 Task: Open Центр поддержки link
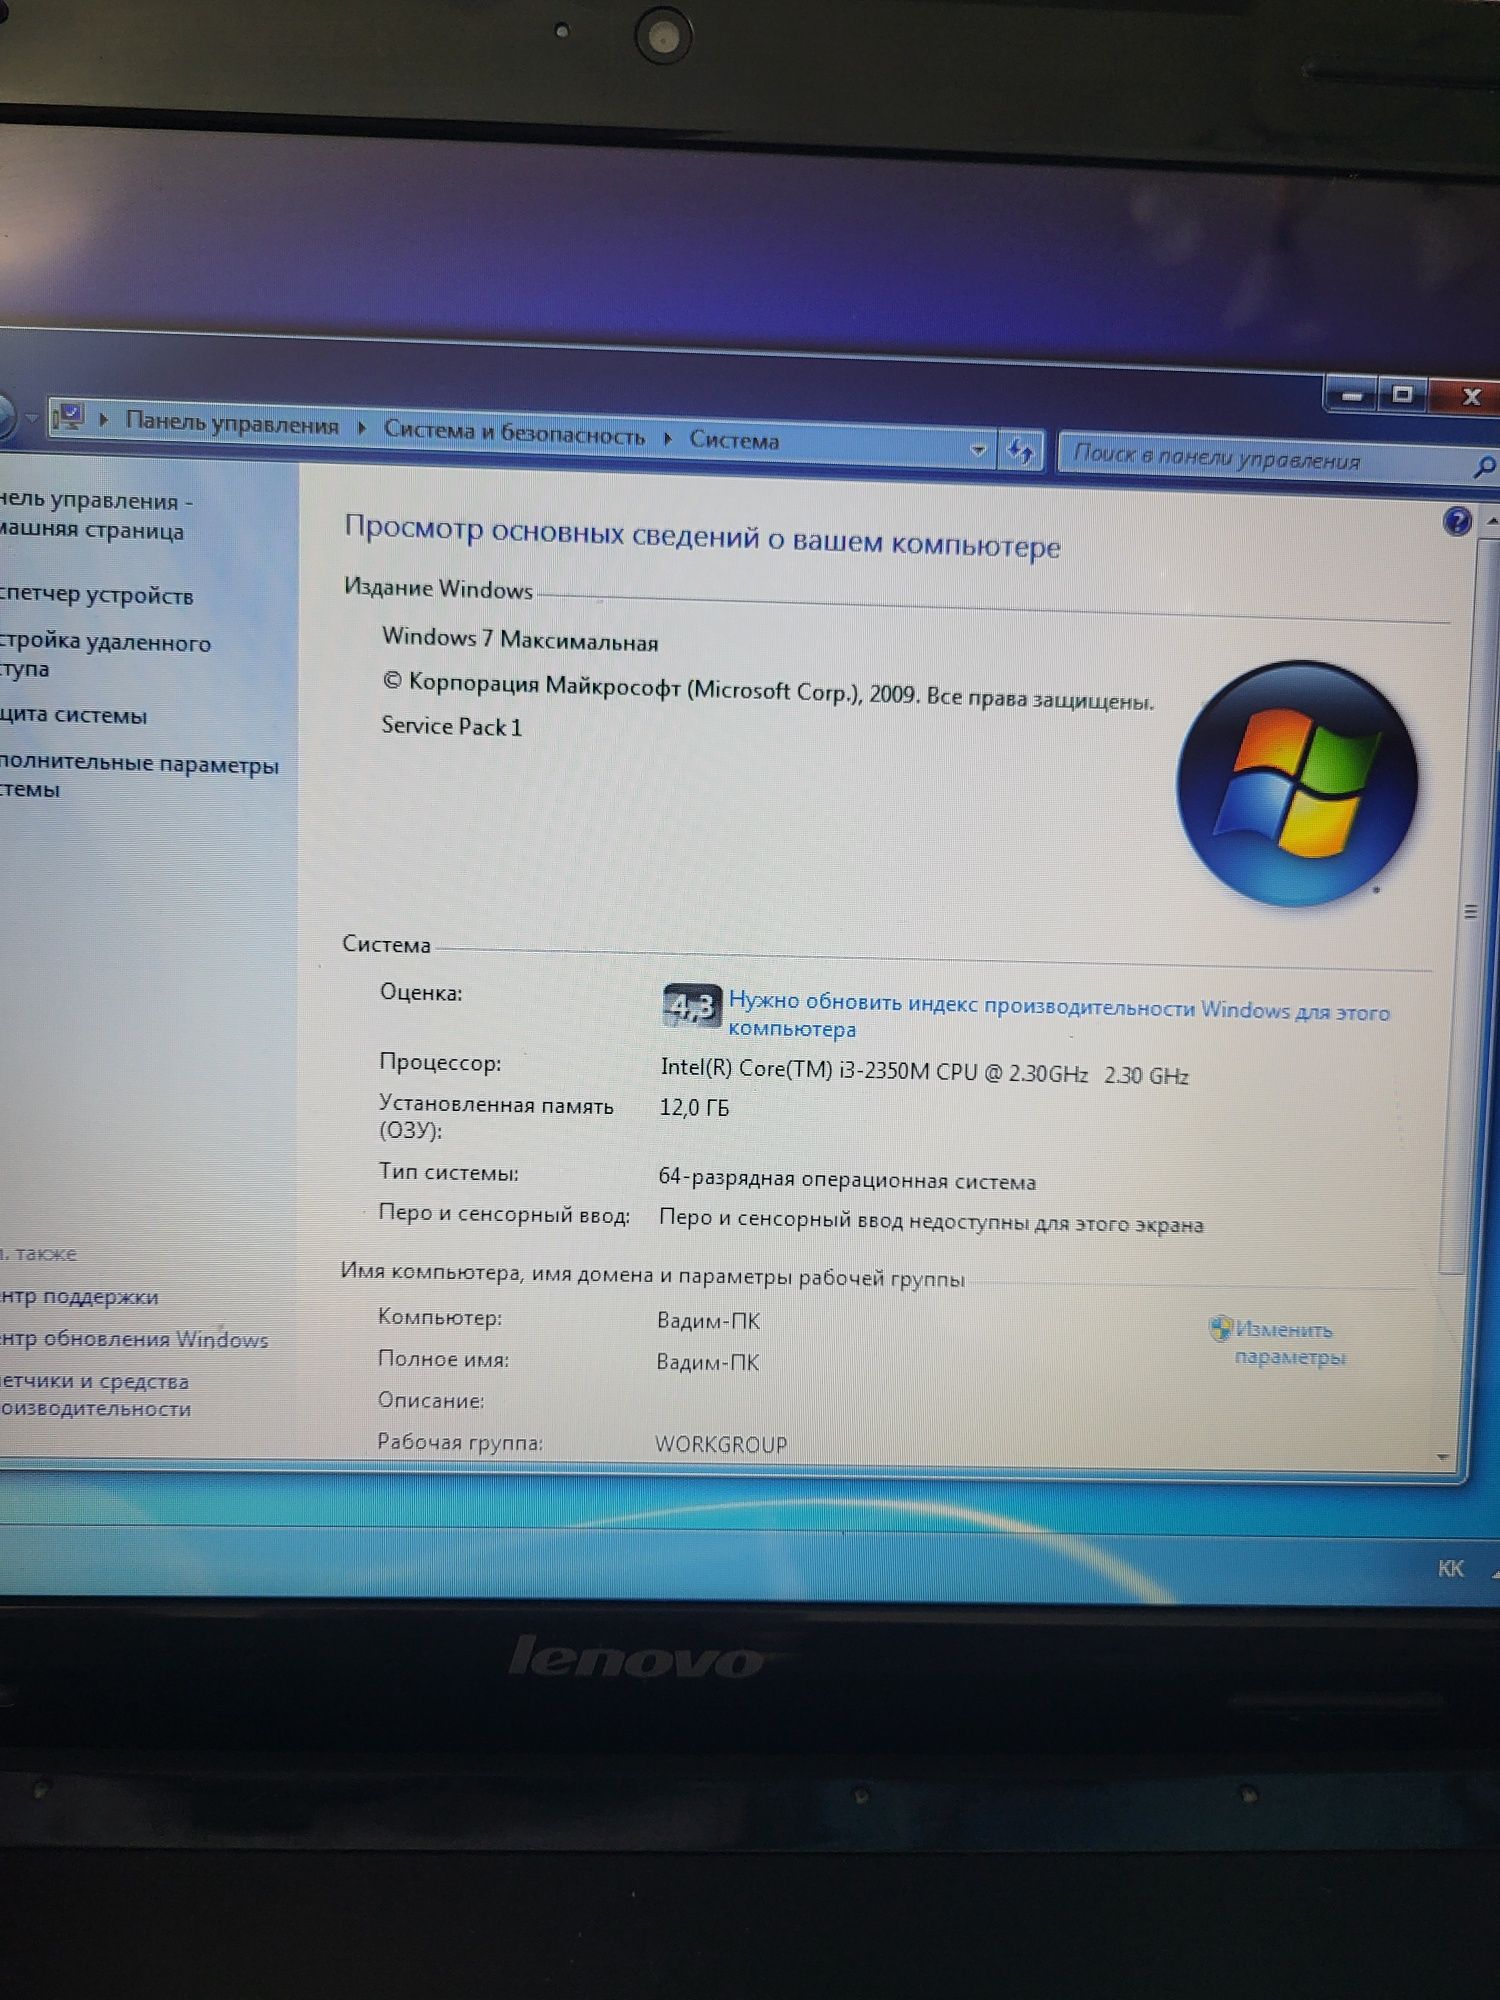(79, 1297)
